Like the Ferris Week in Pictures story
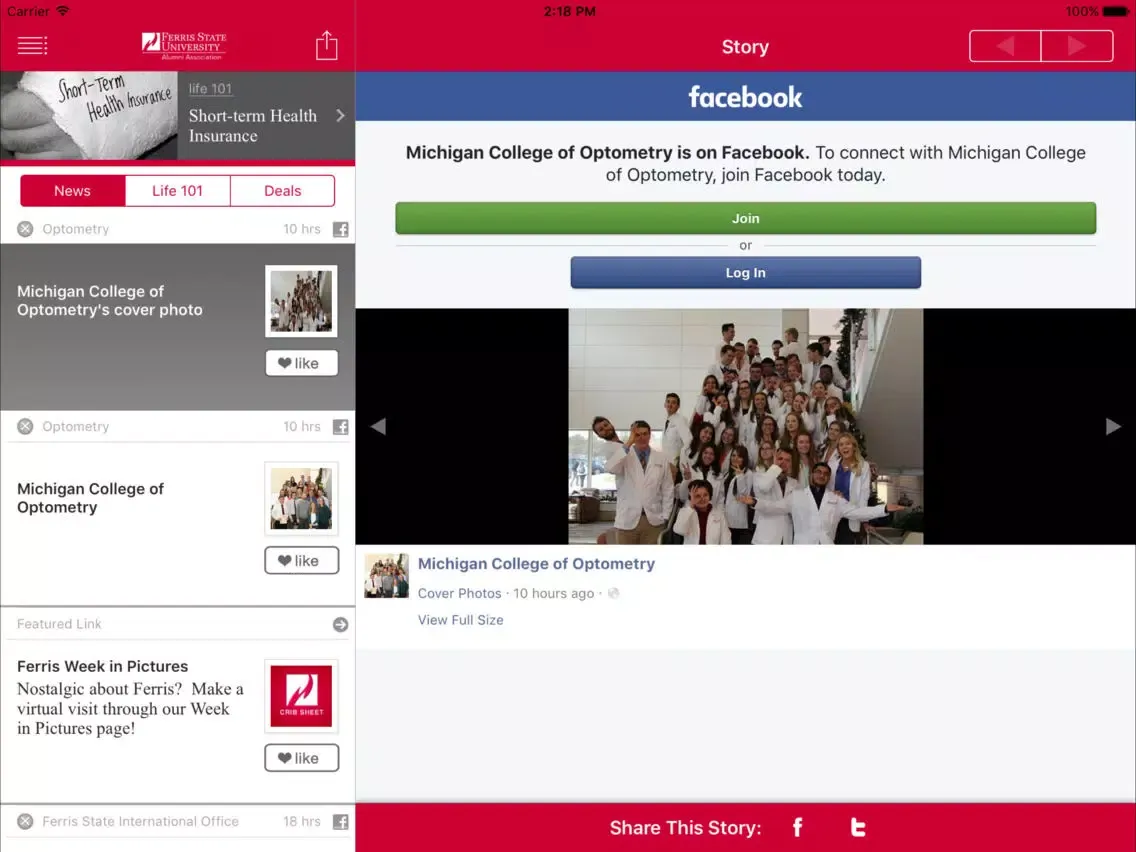This screenshot has height=852, width=1136. [301, 758]
